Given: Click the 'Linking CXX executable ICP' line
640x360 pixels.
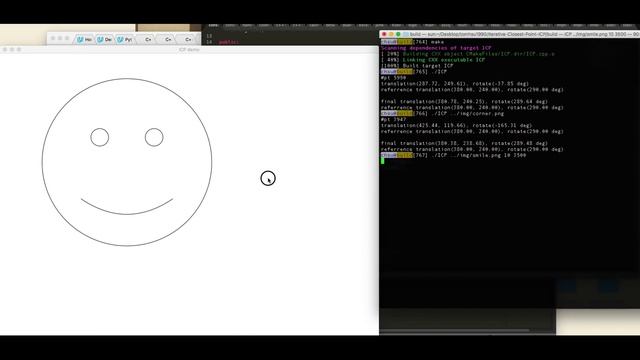Looking at the screenshot, I should pyautogui.click(x=433, y=60).
